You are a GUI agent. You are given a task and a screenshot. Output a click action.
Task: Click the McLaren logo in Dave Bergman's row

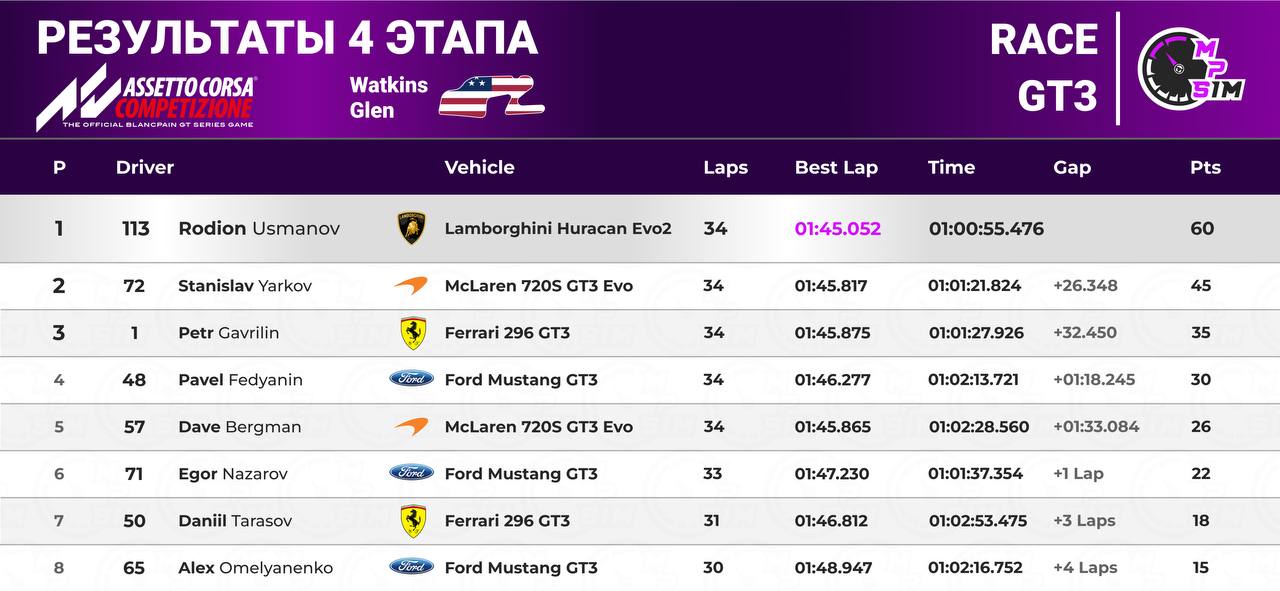point(411,426)
